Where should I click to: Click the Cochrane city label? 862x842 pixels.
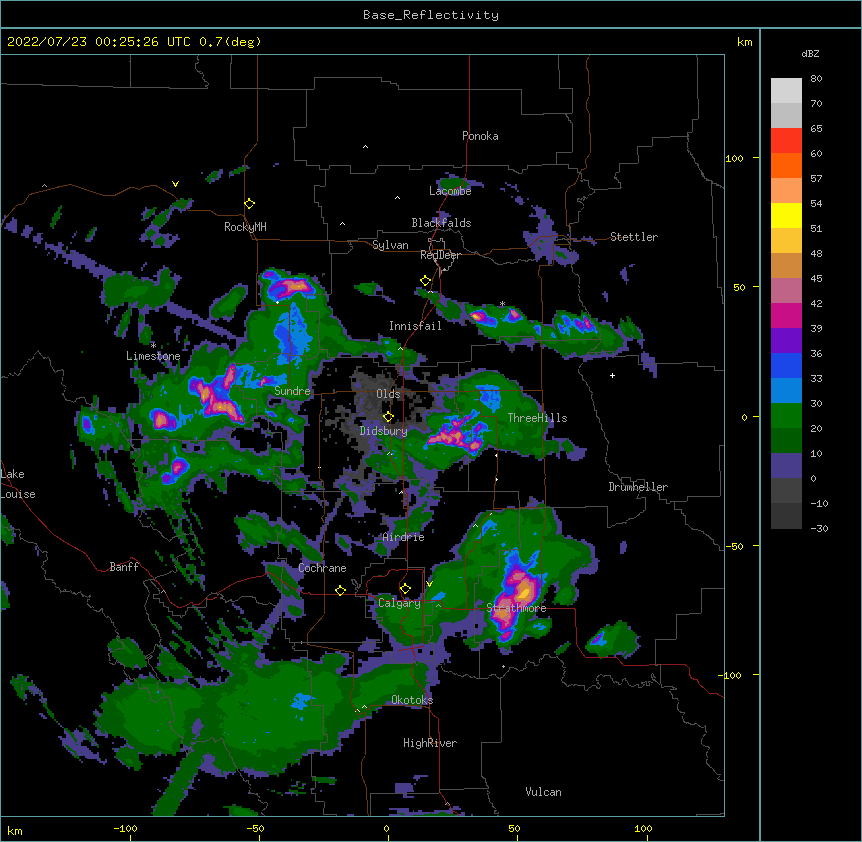[x=322, y=568]
